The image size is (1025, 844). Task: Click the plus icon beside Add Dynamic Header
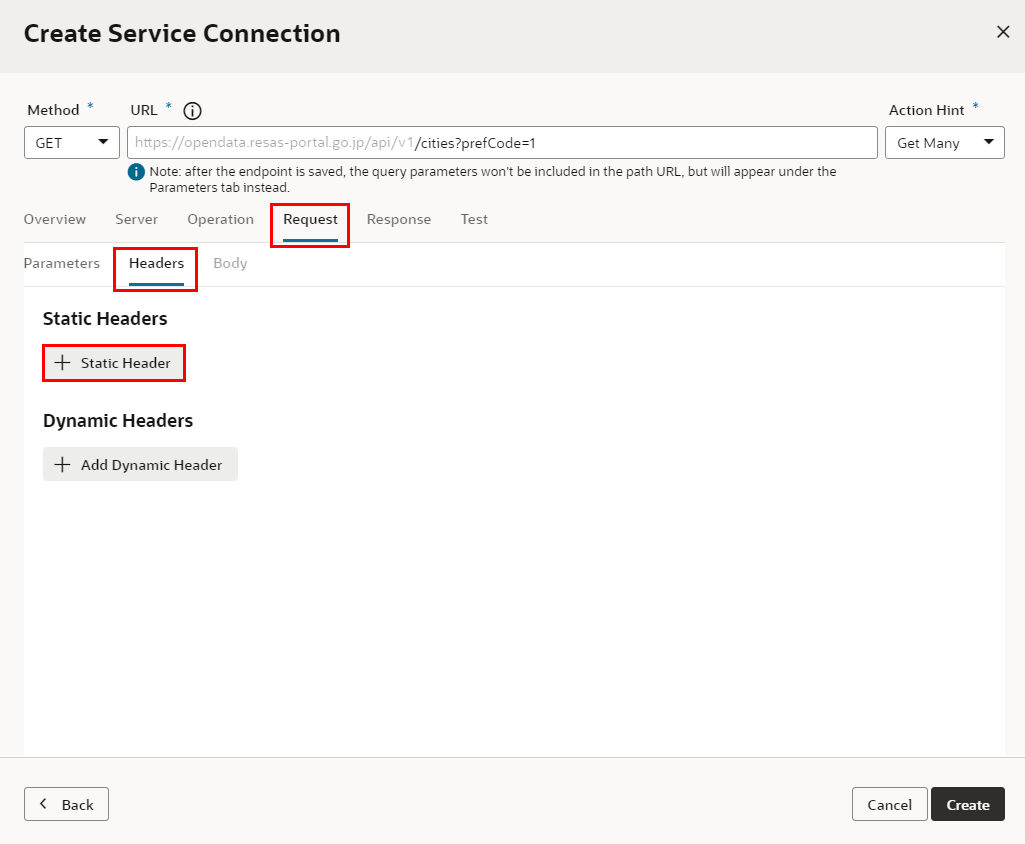click(62, 465)
